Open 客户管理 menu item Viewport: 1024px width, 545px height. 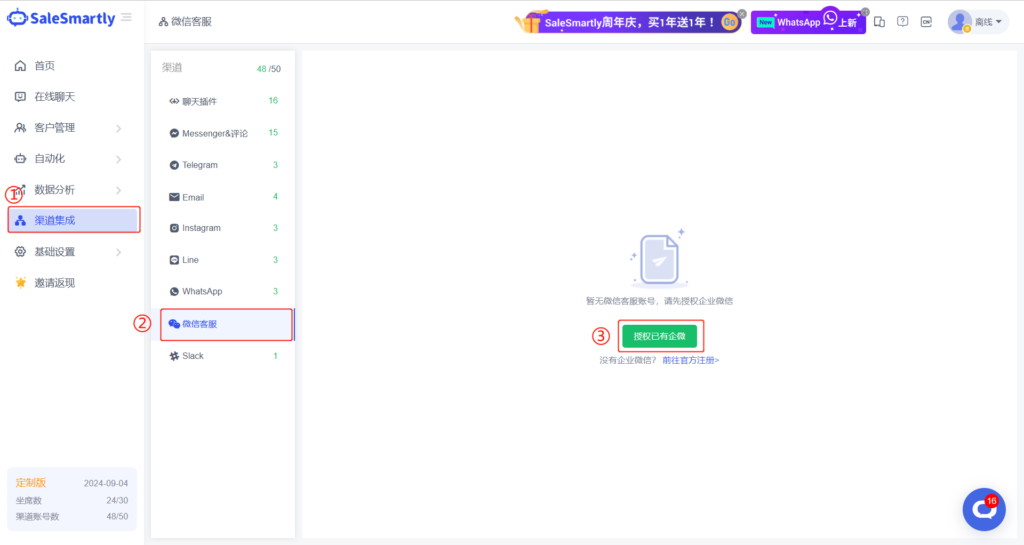(54, 127)
